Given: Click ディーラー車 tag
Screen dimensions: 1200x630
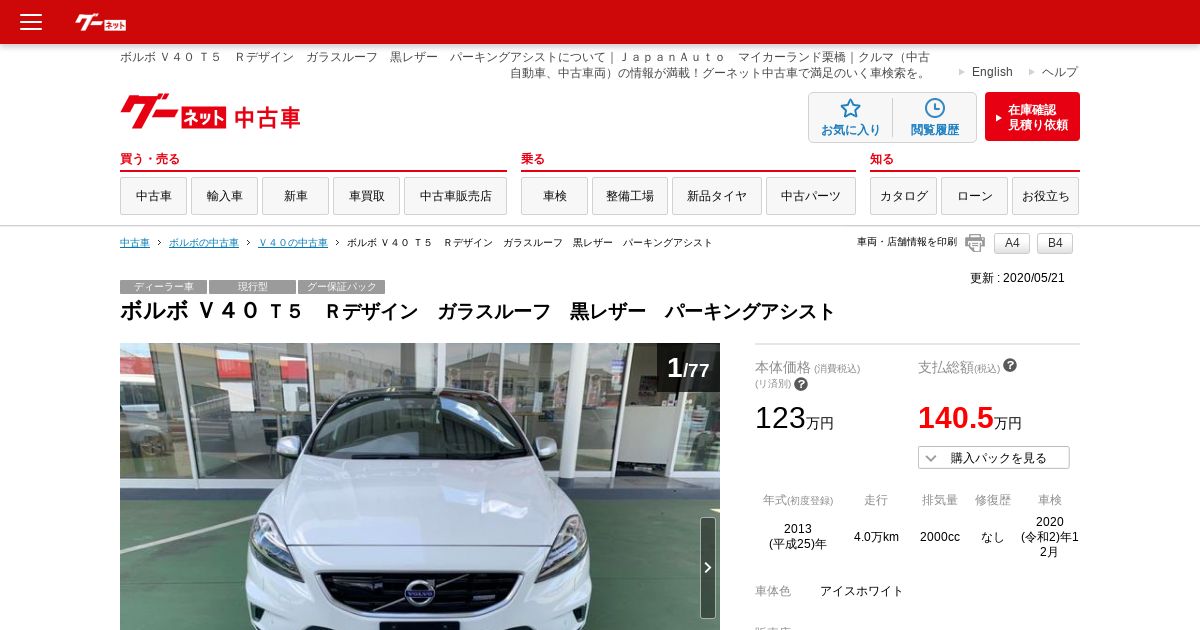Looking at the screenshot, I should pyautogui.click(x=163, y=287).
